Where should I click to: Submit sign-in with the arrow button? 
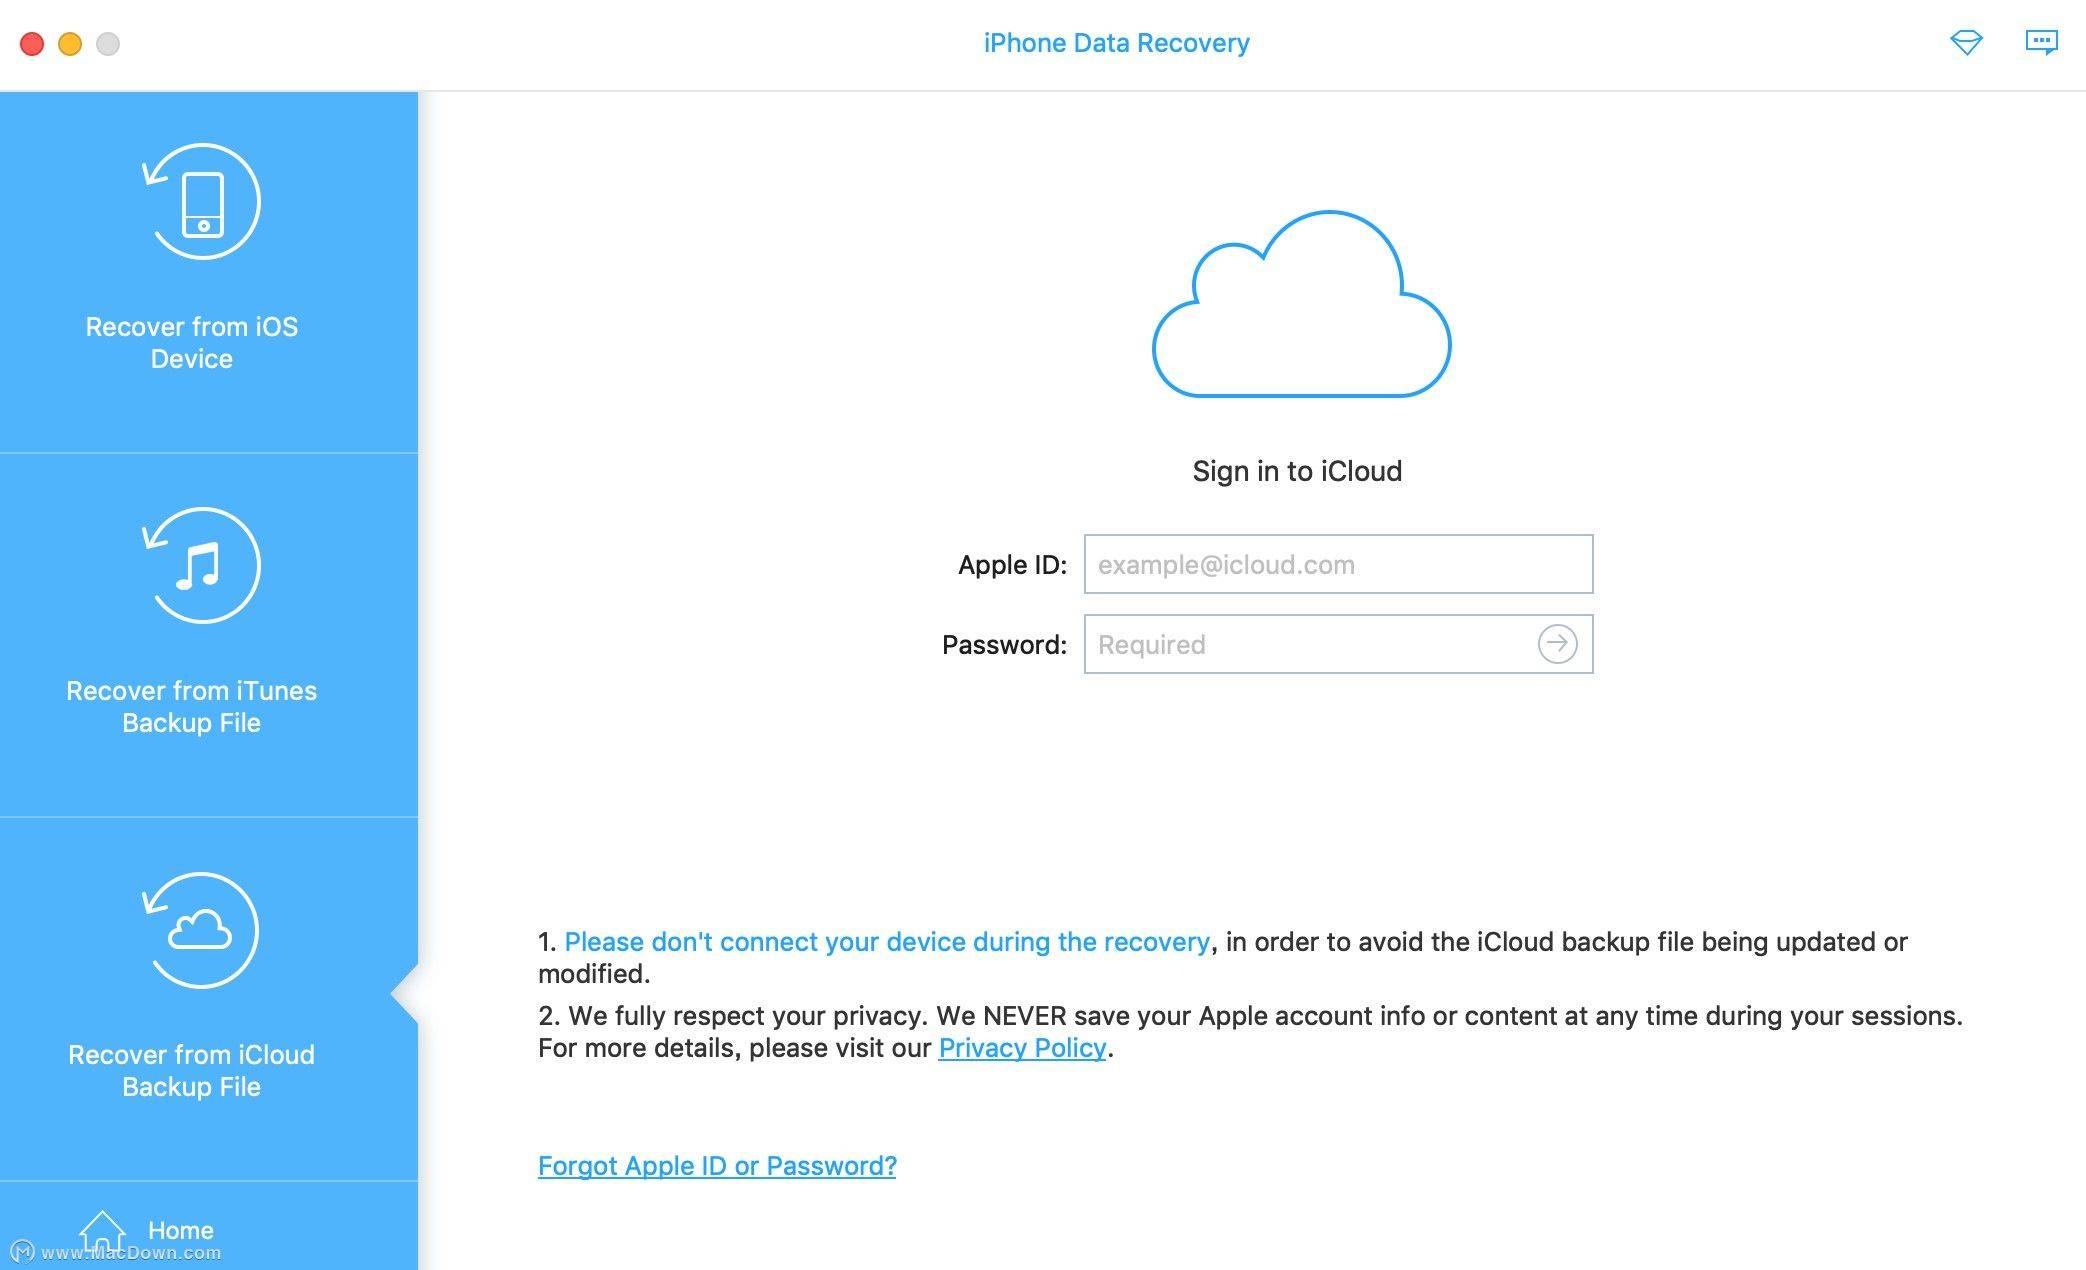(1557, 644)
